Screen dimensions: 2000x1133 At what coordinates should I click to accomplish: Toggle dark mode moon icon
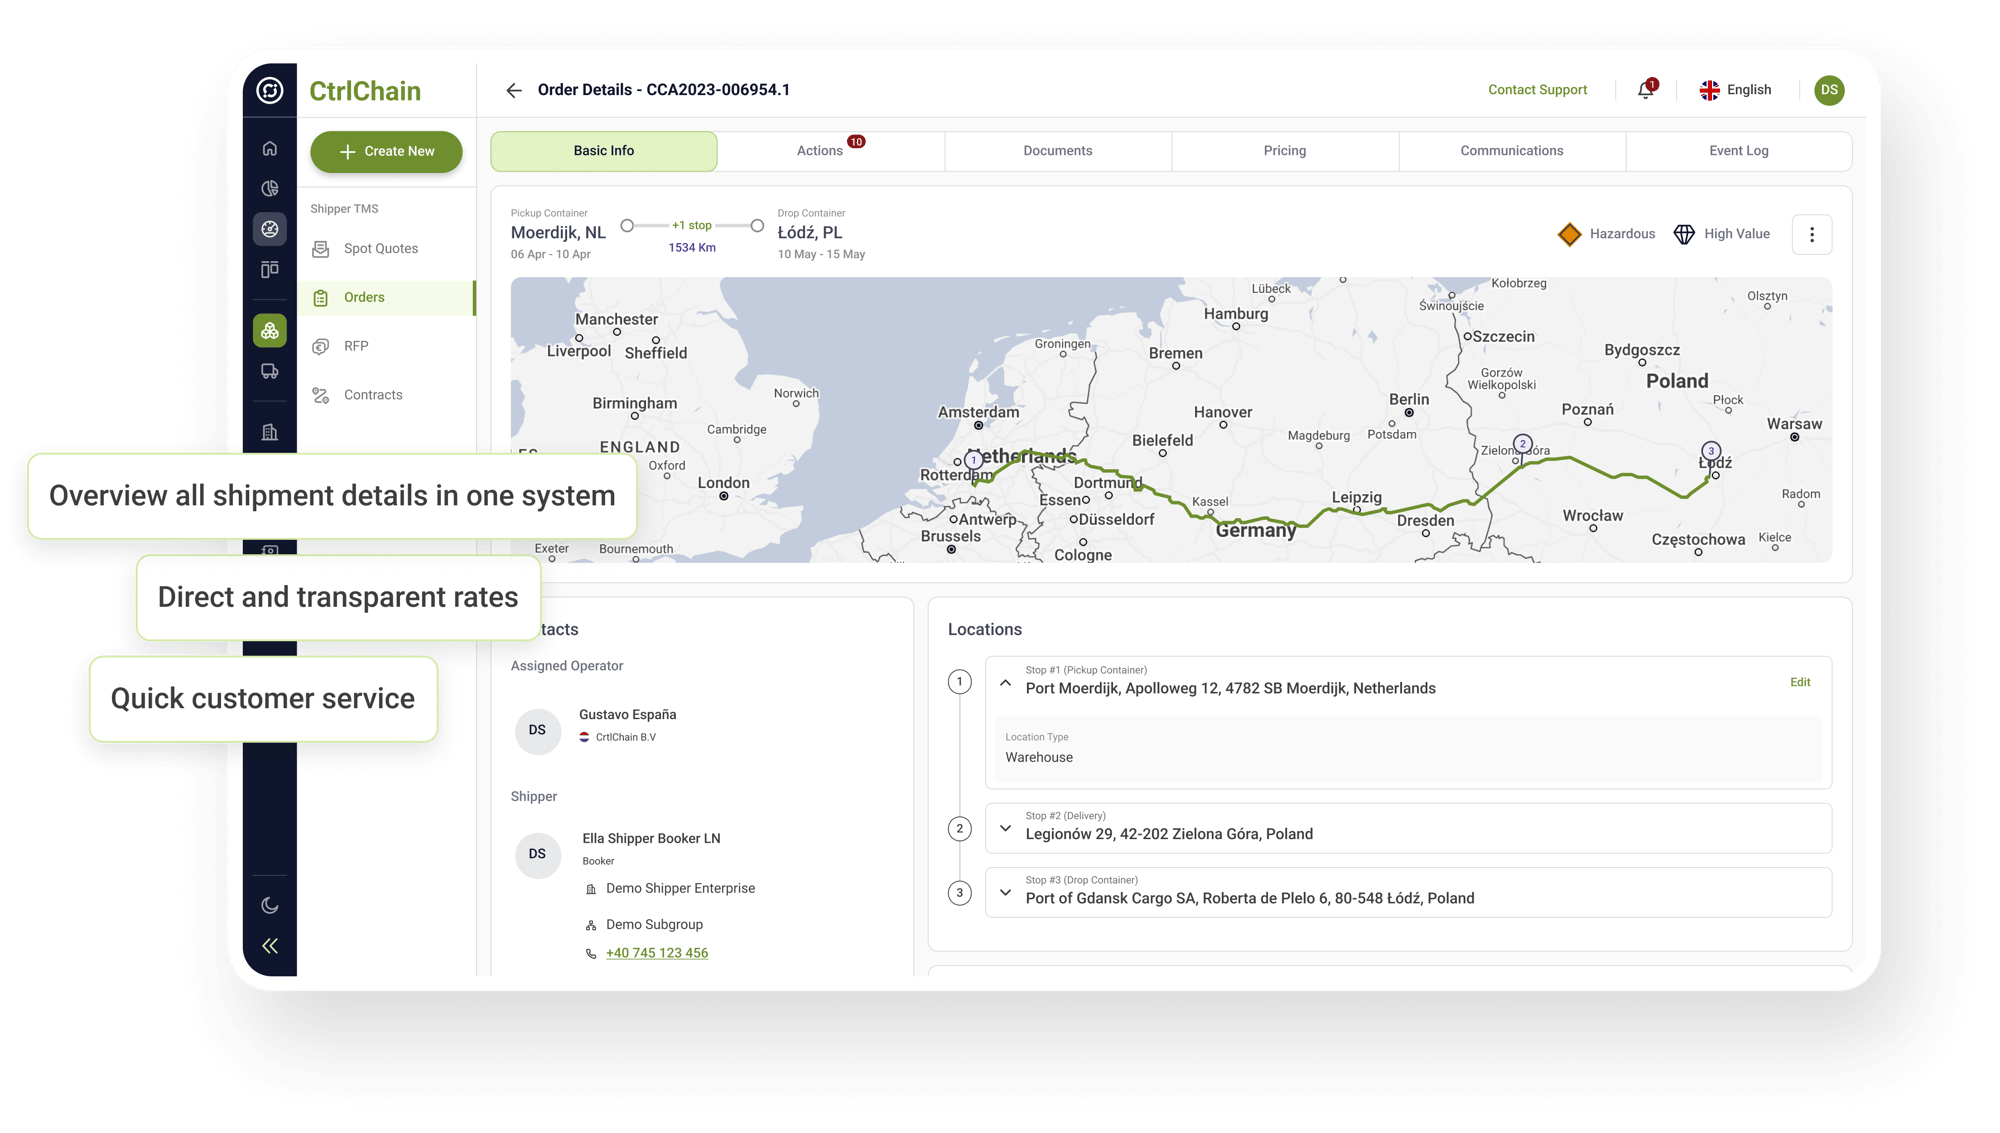(x=270, y=906)
